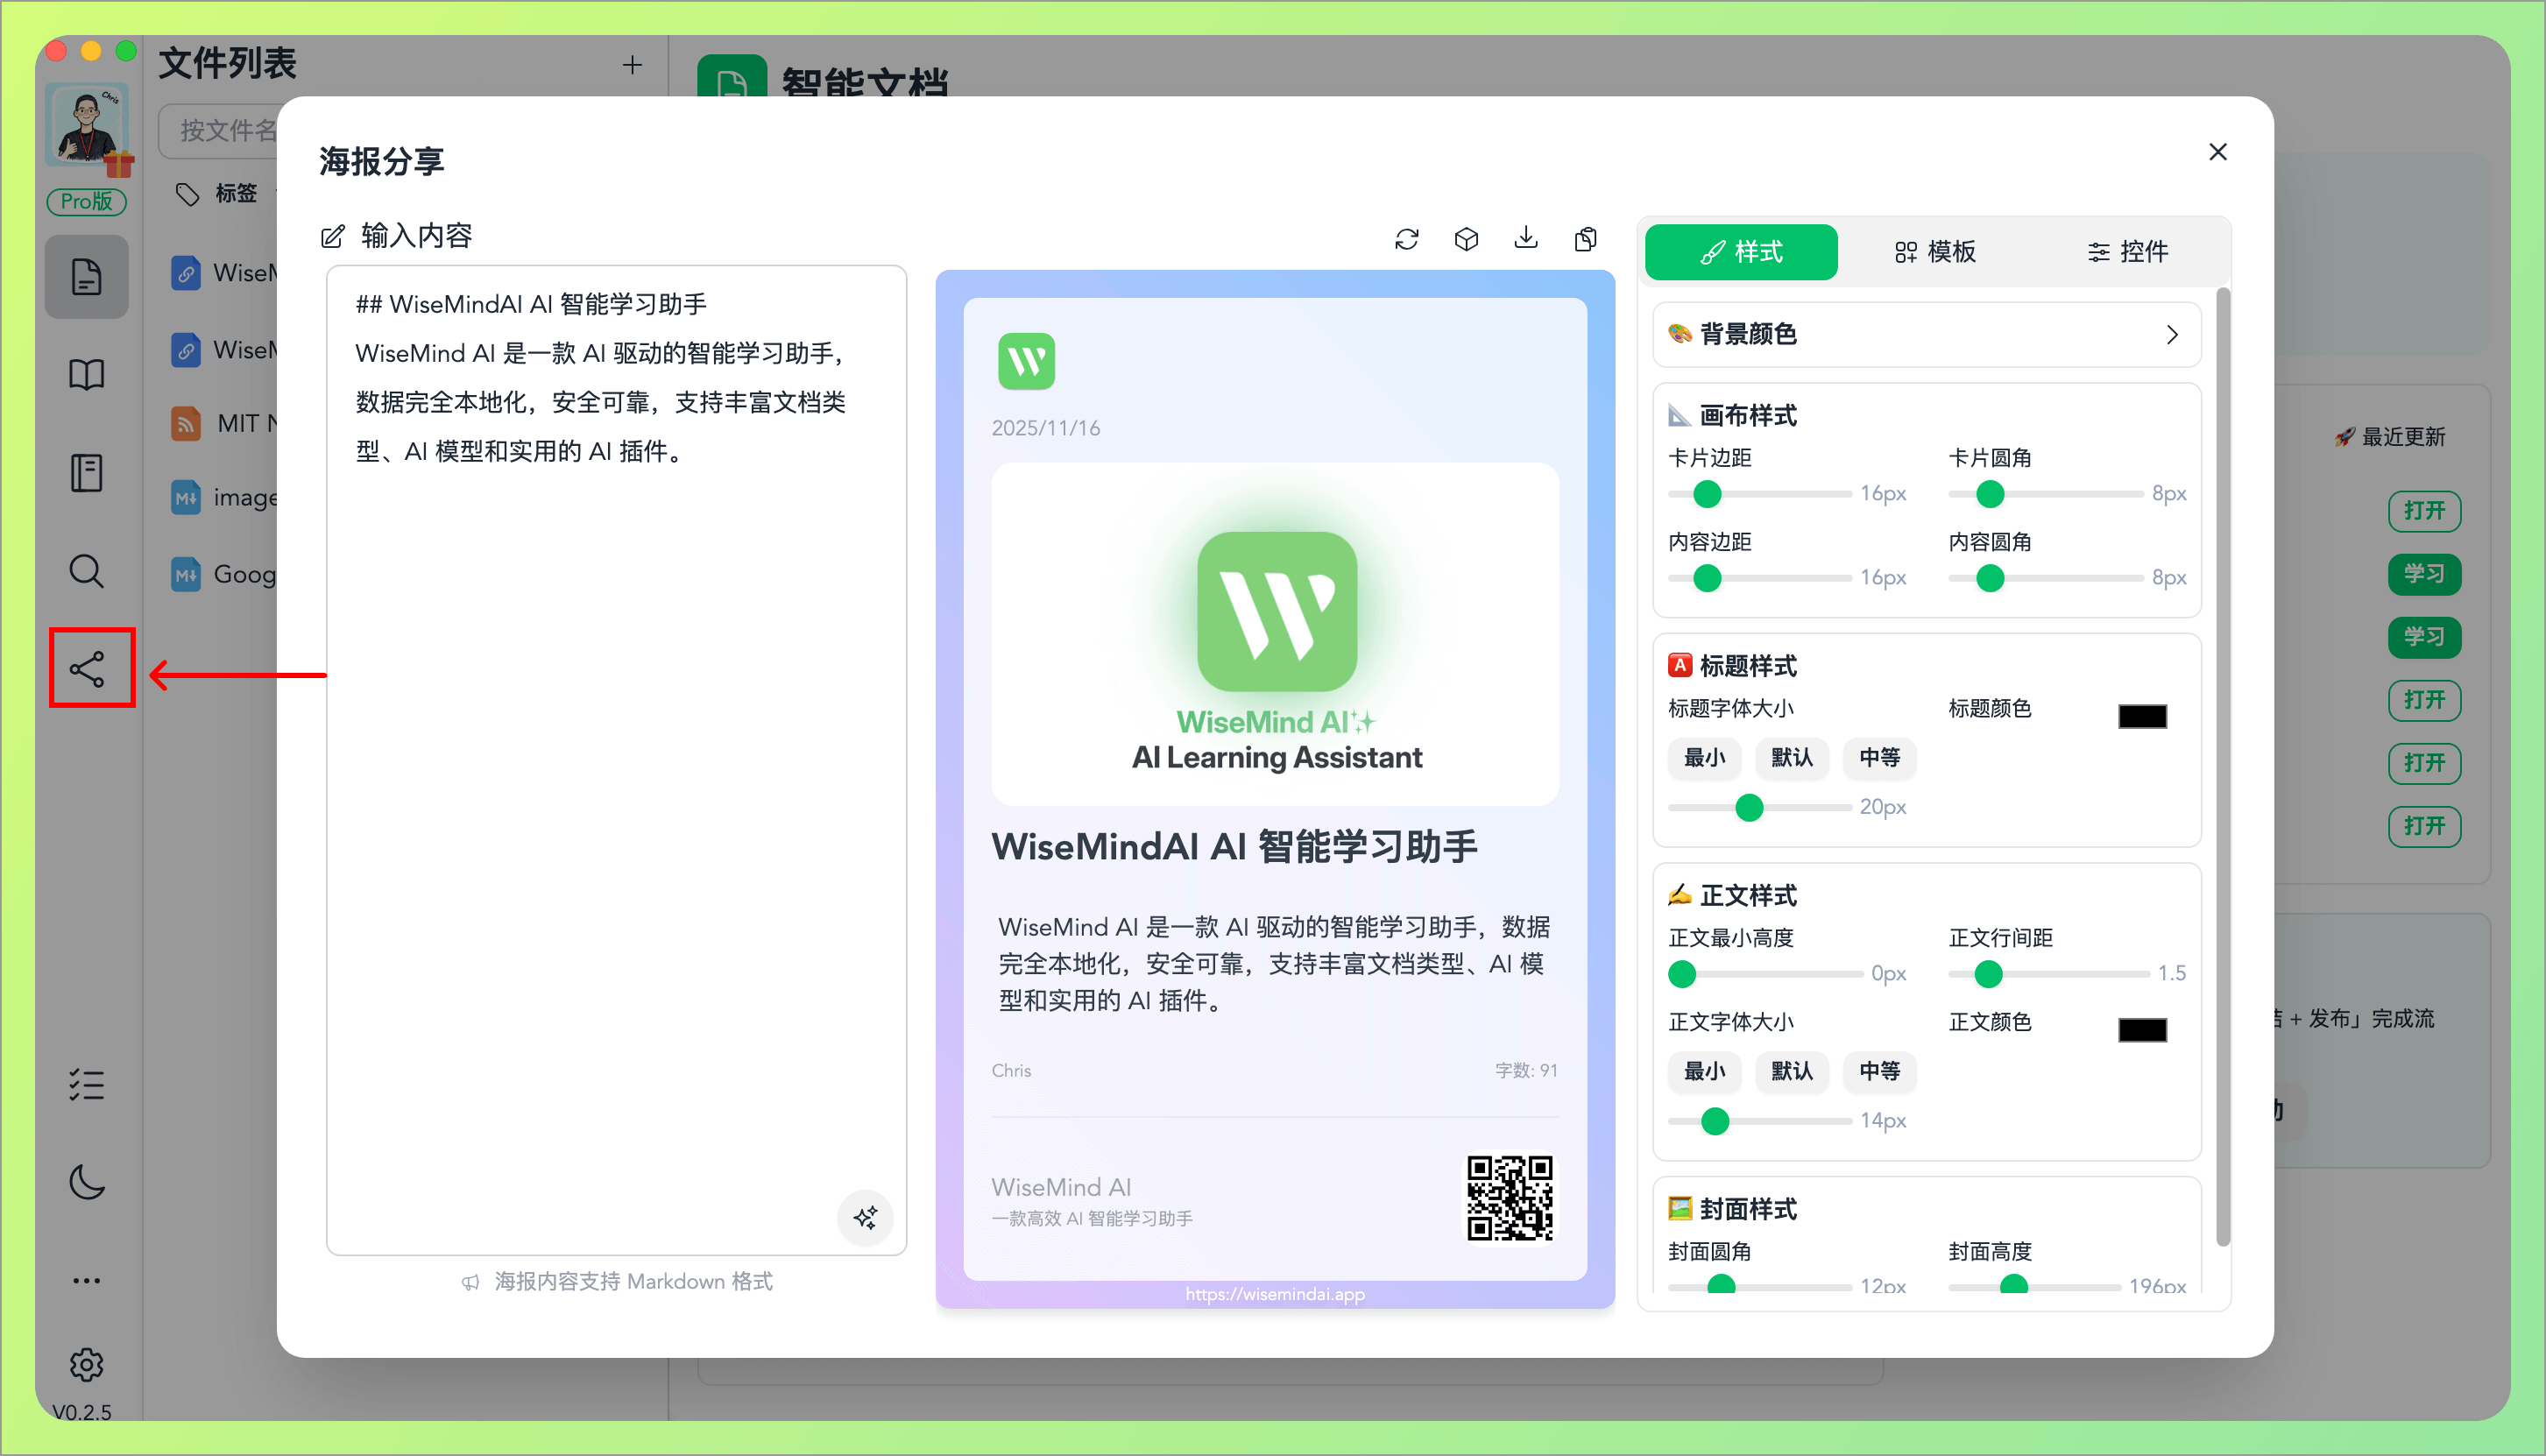The height and width of the screenshot is (1456, 2546).
Task: Click the 打开 button for a recent file
Action: 2424,511
